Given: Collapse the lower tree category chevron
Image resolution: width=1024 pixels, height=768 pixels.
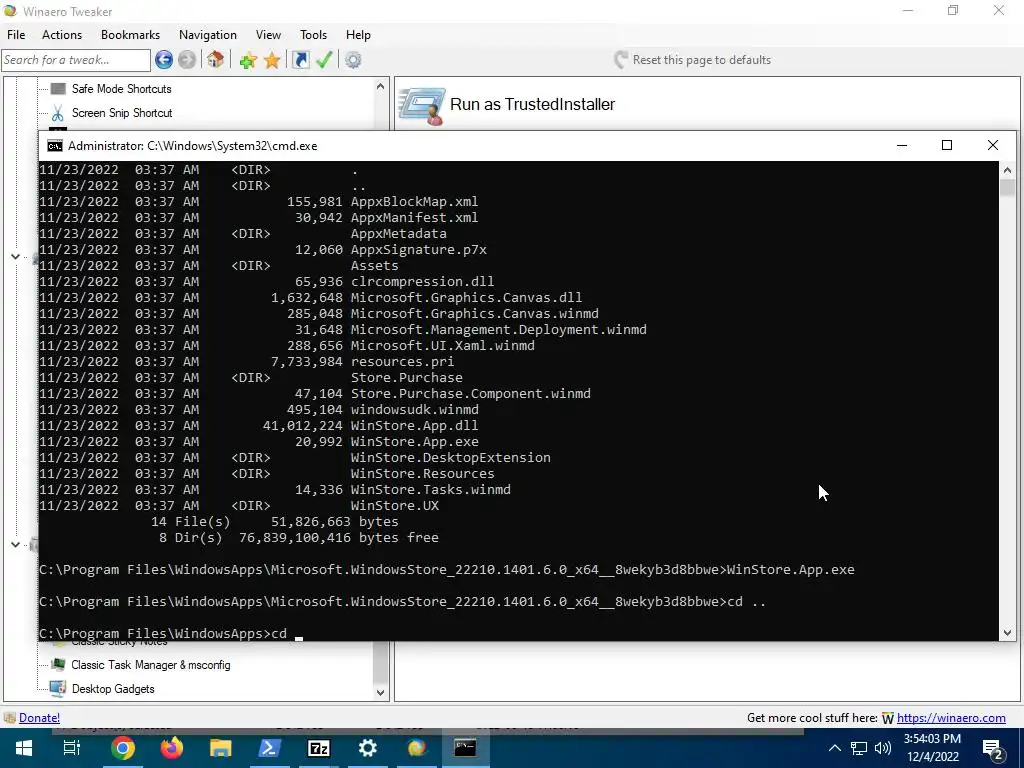Looking at the screenshot, I should (15, 543).
